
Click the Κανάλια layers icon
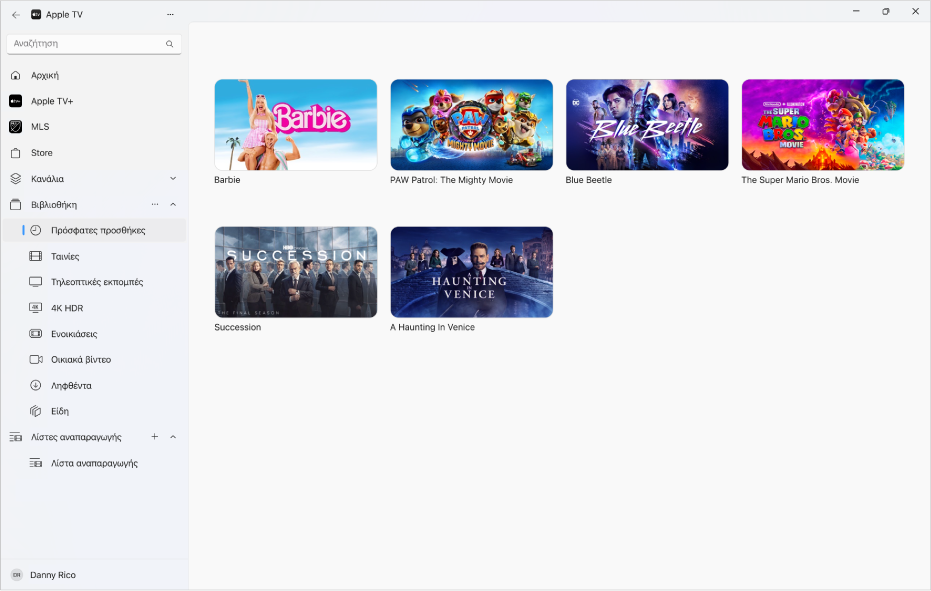click(x=16, y=179)
